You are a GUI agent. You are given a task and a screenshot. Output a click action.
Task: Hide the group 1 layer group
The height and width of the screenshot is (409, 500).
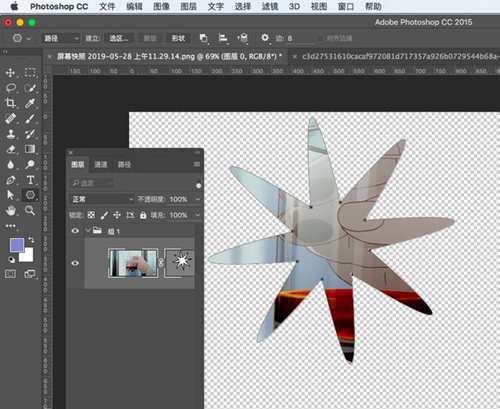tap(75, 231)
